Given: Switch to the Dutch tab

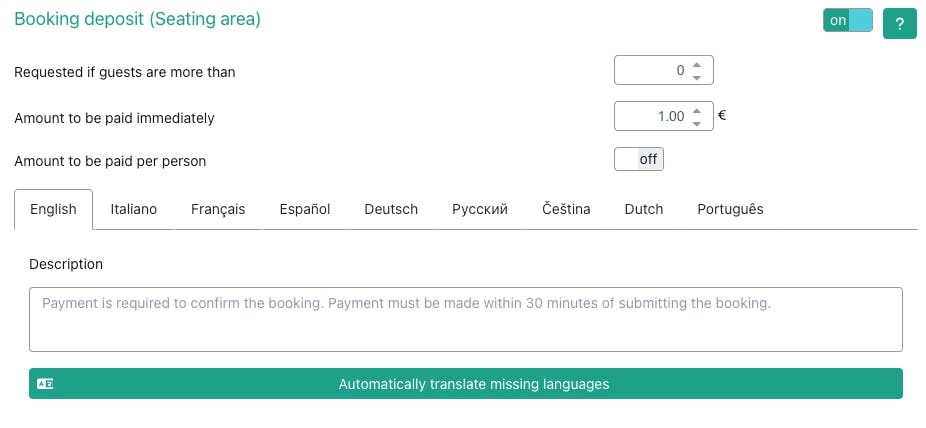Looking at the screenshot, I should coord(644,209).
